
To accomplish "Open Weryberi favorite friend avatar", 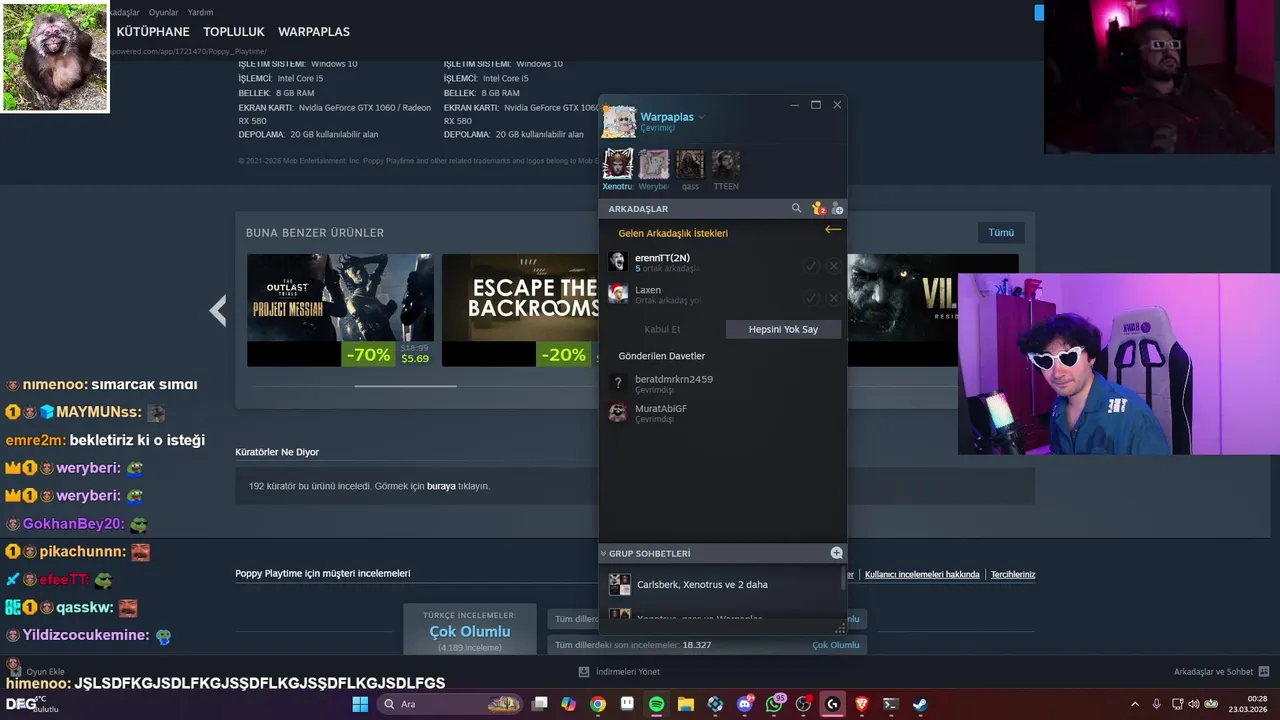I will (x=654, y=164).
